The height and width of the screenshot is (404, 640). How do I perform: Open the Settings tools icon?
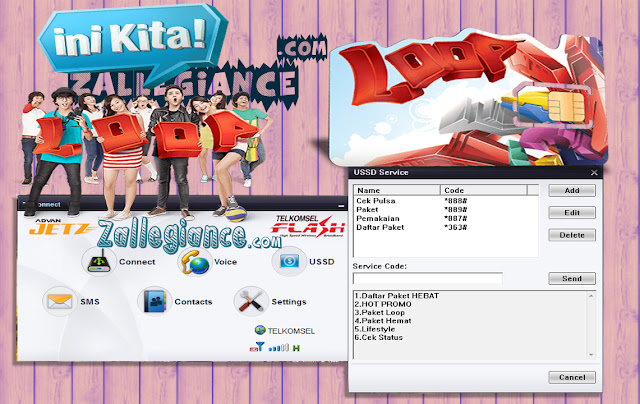point(251,302)
